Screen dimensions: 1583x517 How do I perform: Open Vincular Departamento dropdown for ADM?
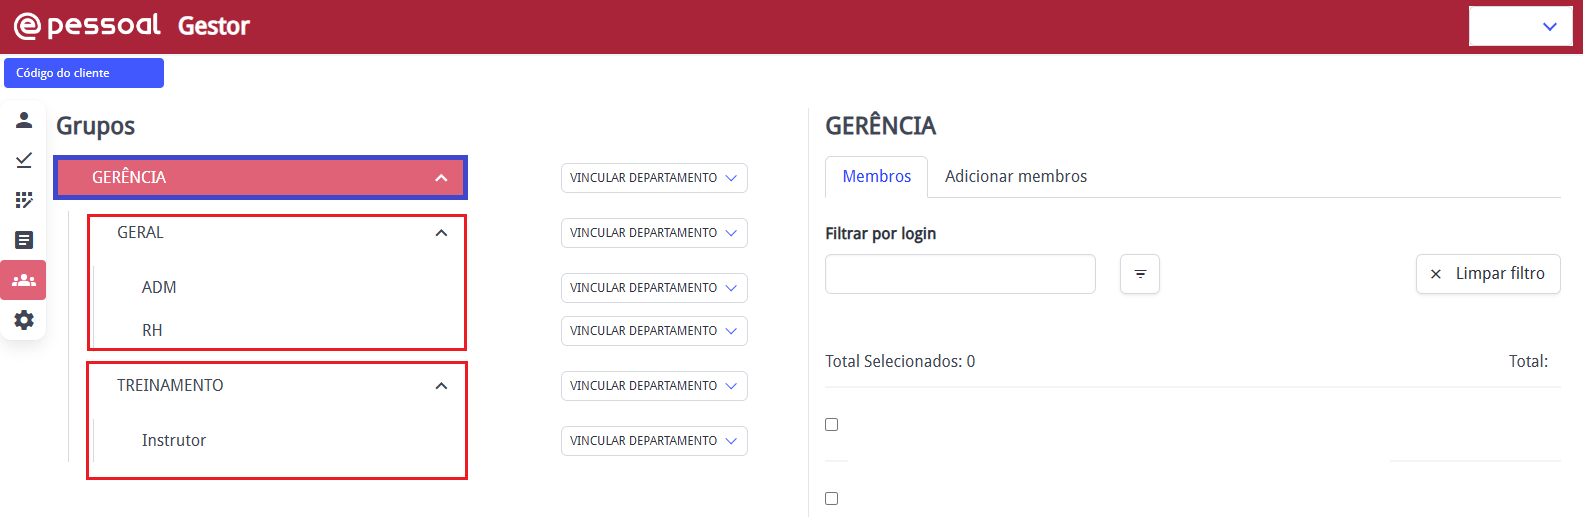click(654, 288)
